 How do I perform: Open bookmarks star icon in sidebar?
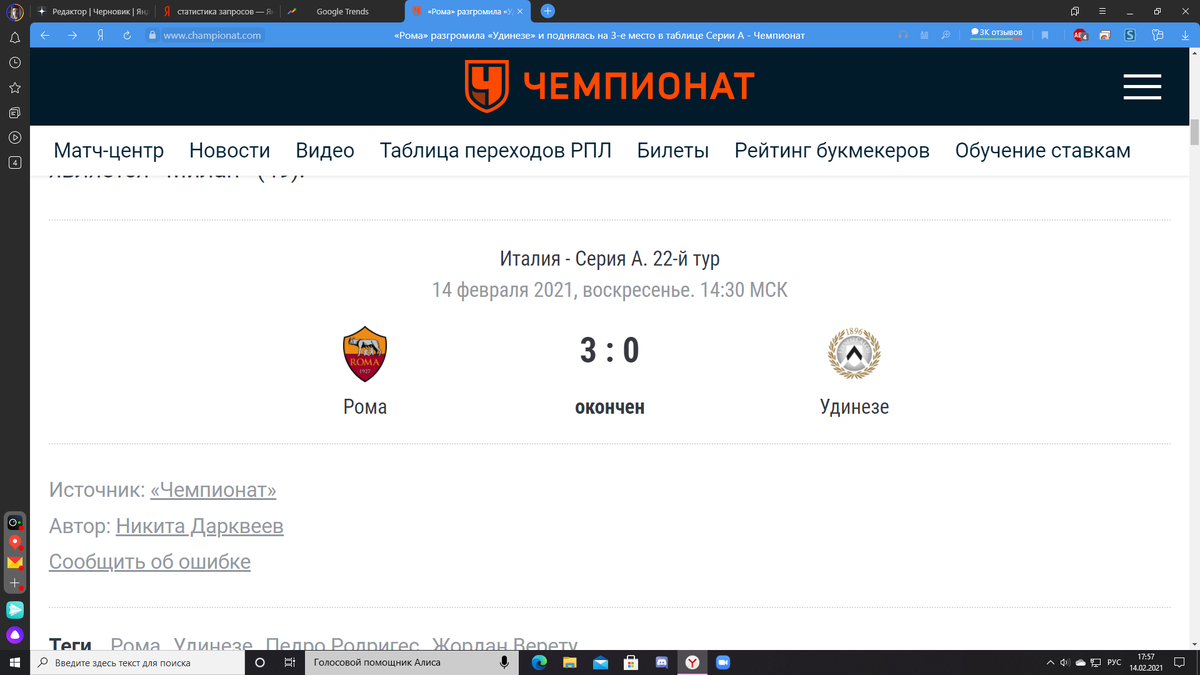(x=15, y=87)
